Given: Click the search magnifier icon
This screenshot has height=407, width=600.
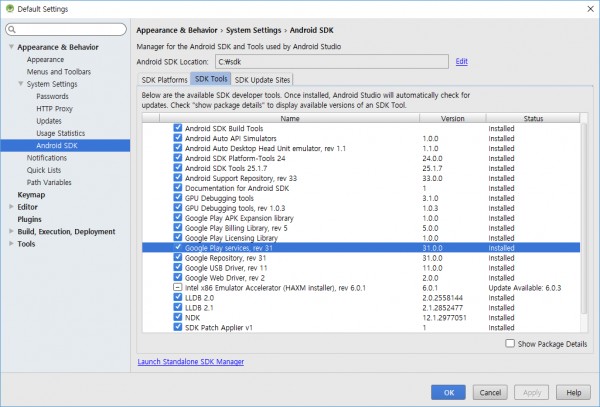Looking at the screenshot, I should [x=12, y=29].
